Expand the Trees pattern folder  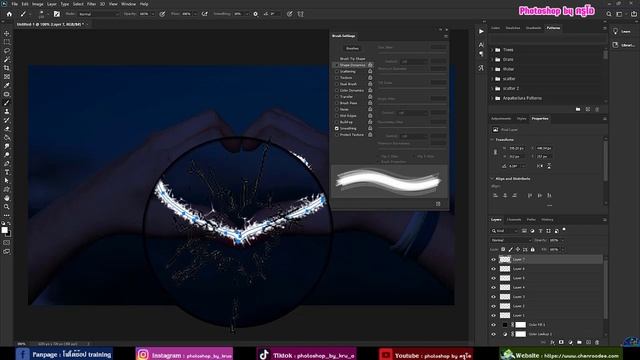point(492,50)
